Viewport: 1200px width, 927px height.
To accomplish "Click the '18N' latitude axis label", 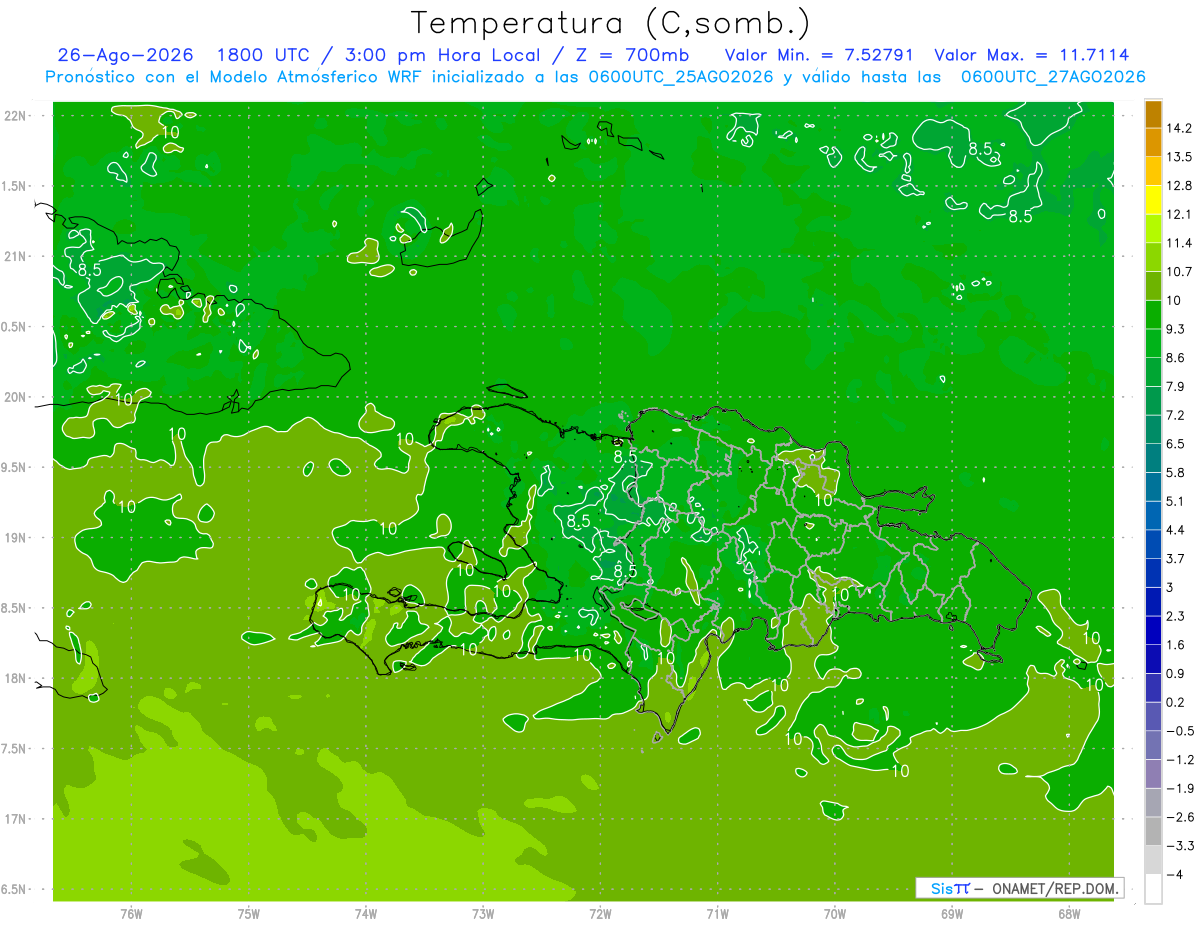I will (x=15, y=679).
